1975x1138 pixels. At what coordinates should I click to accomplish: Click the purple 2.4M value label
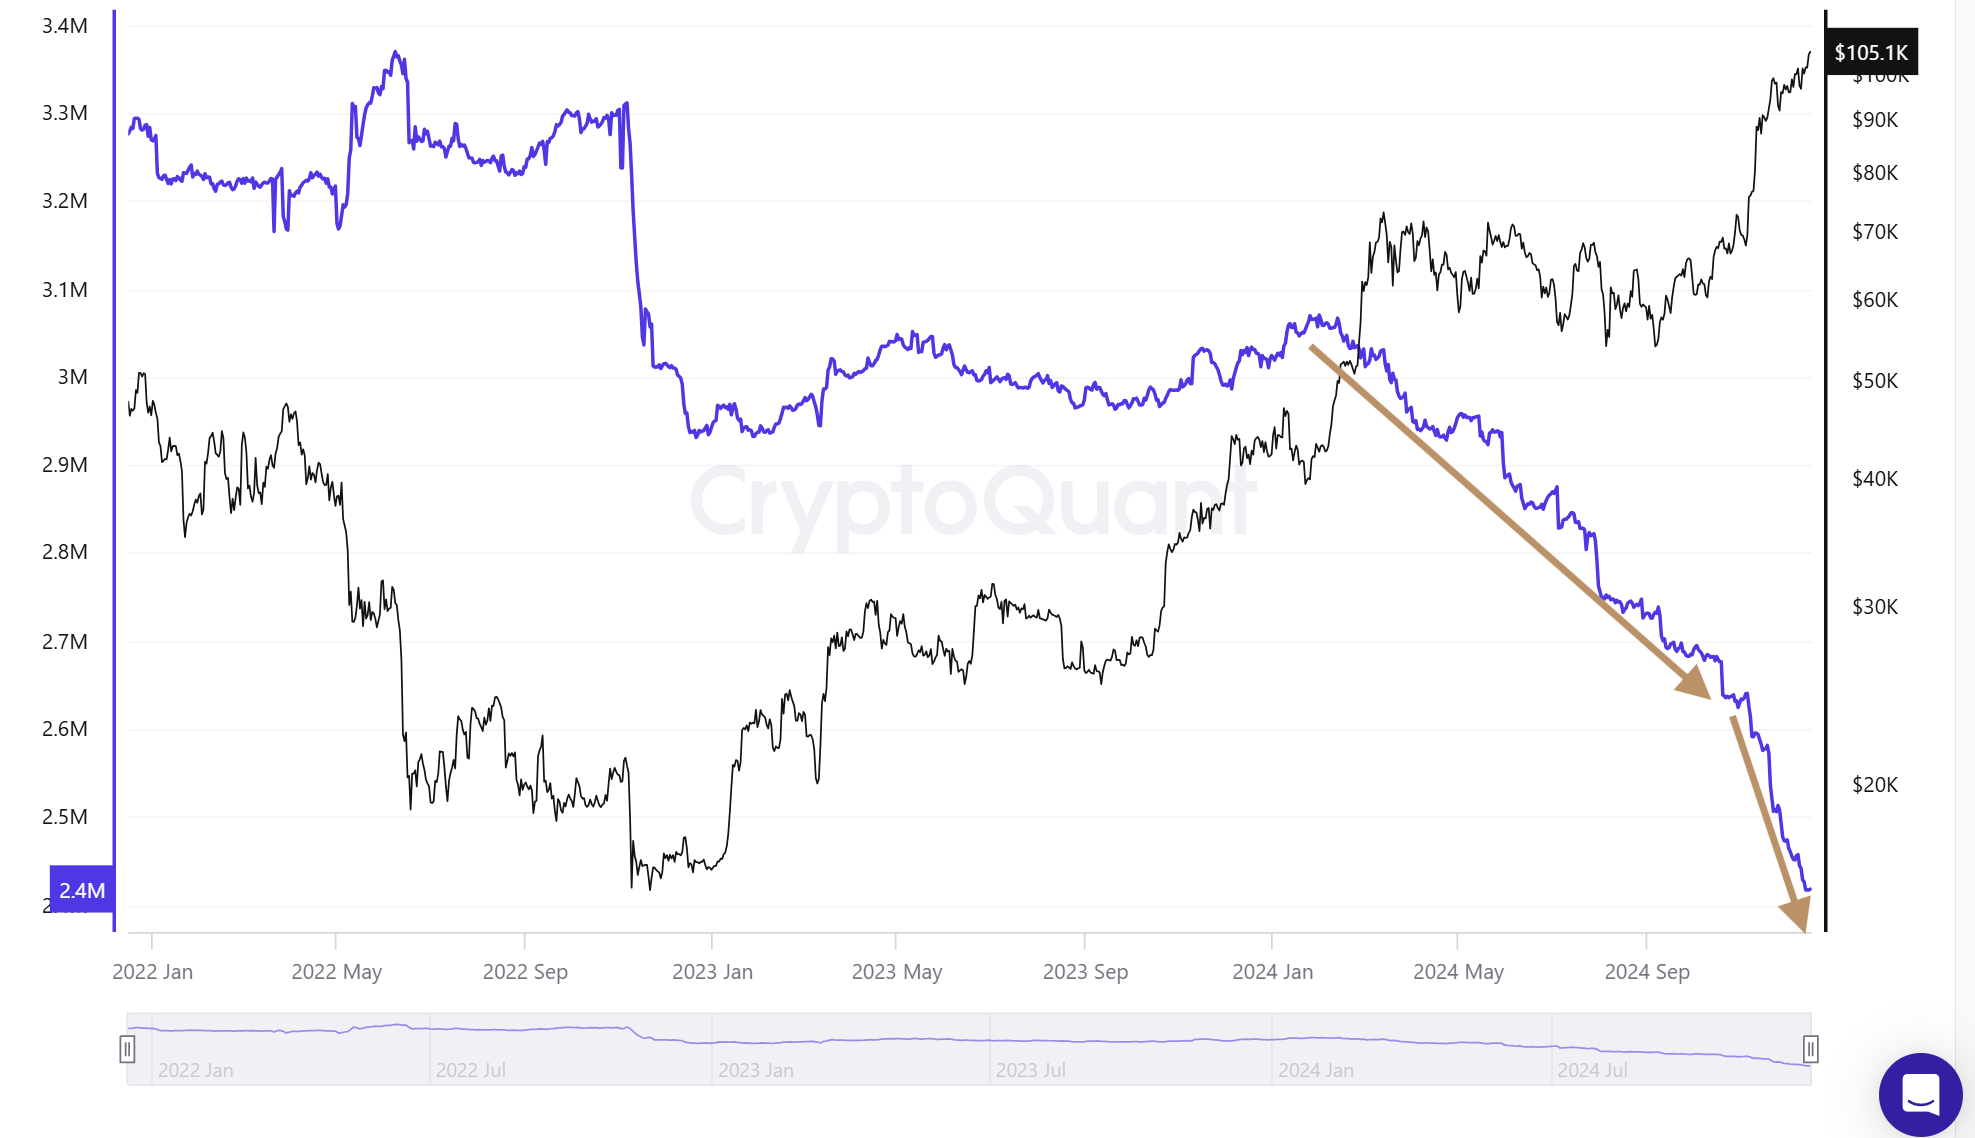coord(82,890)
